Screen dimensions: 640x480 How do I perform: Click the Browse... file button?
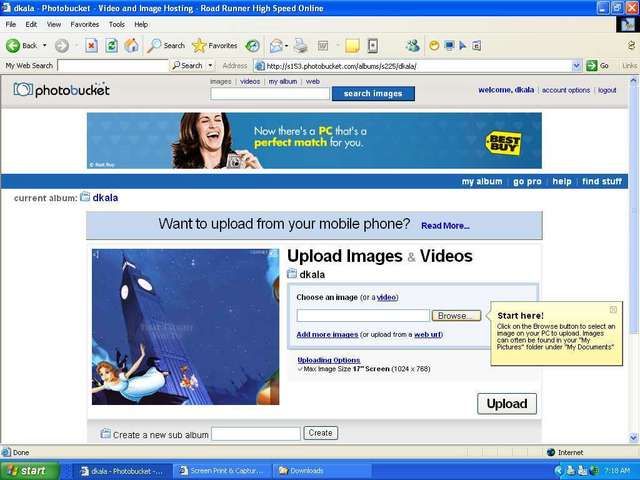456,316
